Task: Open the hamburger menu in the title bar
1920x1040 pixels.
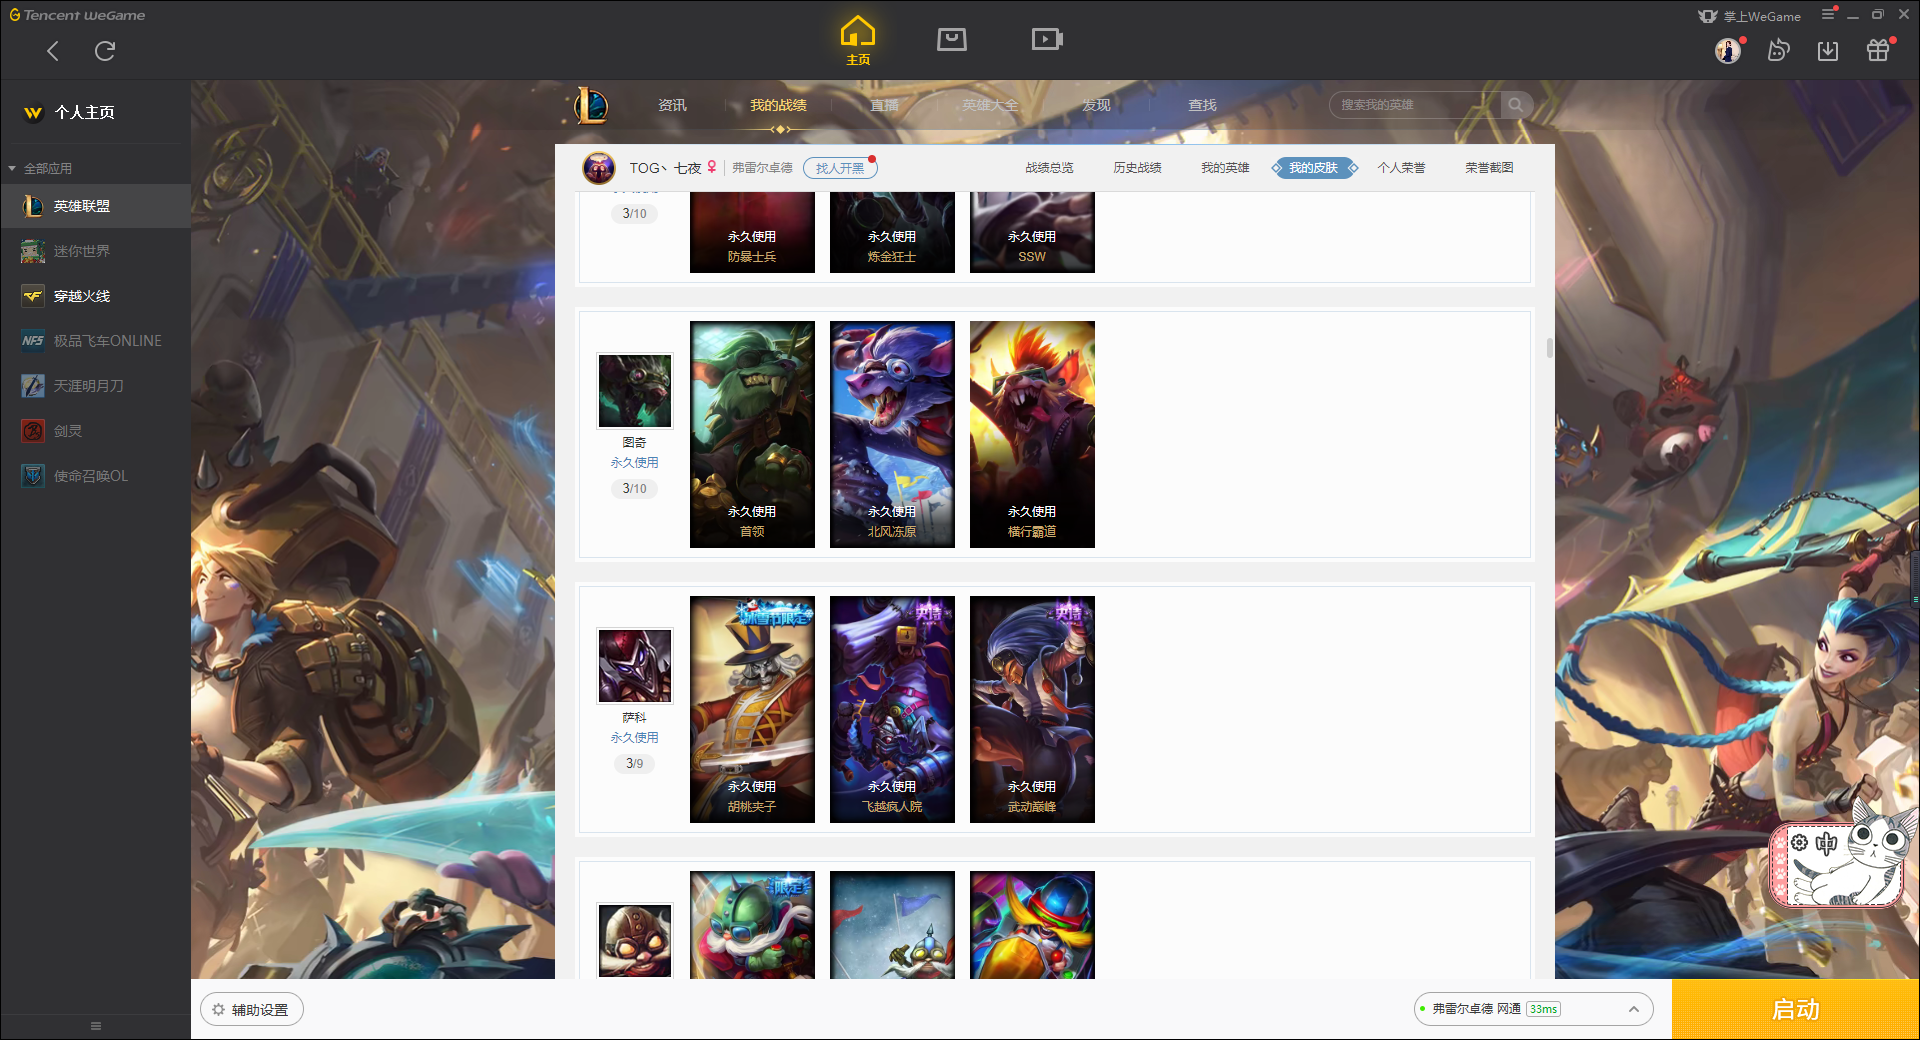Action: (x=1828, y=14)
